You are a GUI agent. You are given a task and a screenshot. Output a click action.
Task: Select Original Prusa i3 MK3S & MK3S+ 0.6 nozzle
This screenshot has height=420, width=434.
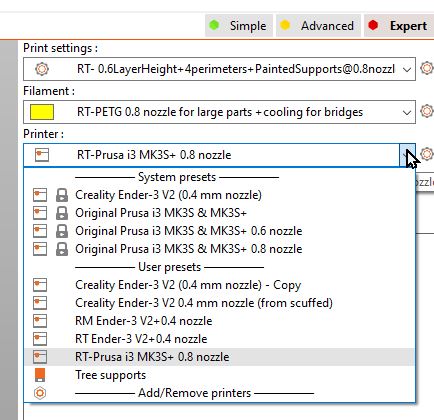click(220, 231)
